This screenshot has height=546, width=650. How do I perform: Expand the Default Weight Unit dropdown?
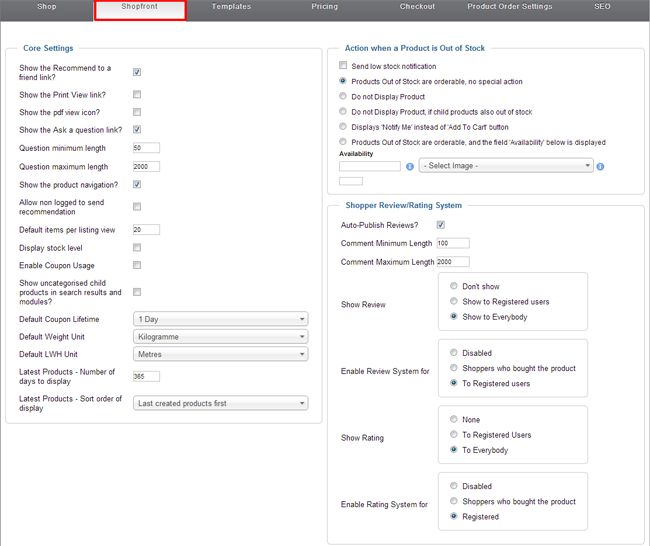(x=220, y=337)
